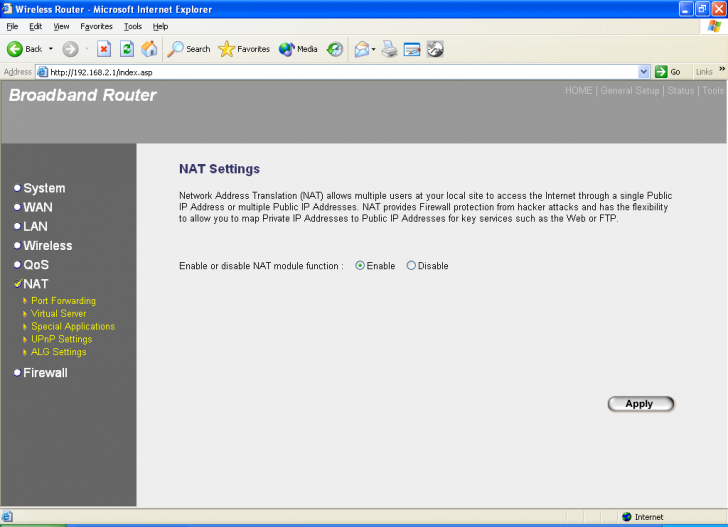
Task: Select Wireless in sidebar
Action: pyautogui.click(x=47, y=245)
